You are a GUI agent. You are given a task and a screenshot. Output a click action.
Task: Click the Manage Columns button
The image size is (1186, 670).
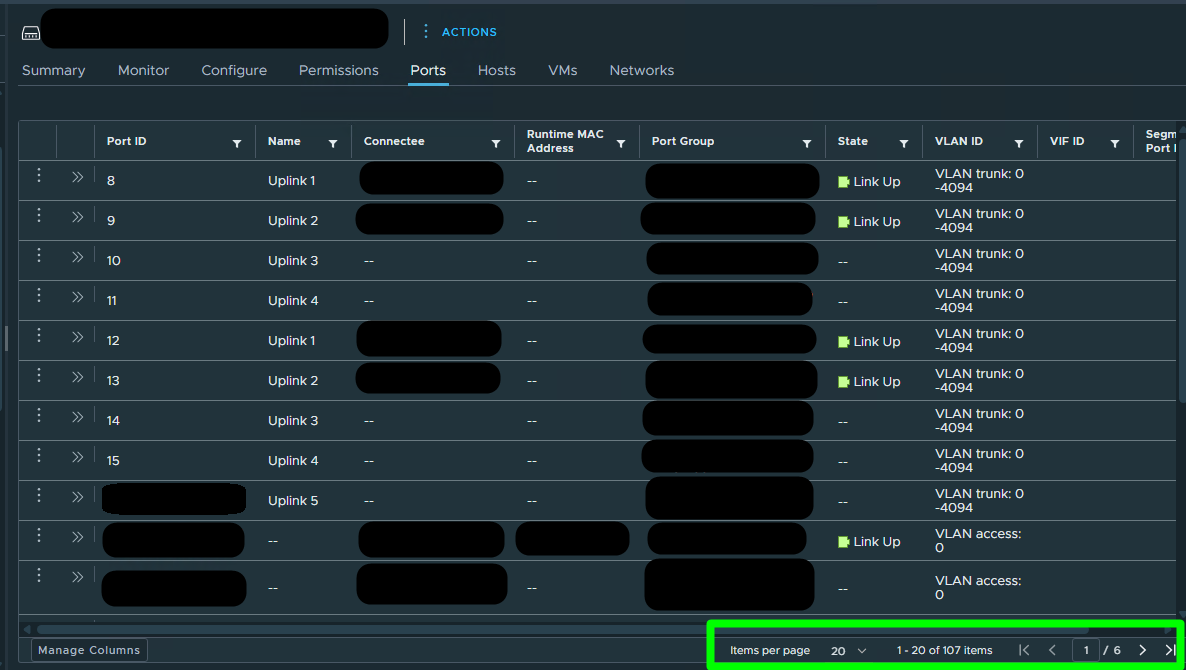(x=89, y=650)
